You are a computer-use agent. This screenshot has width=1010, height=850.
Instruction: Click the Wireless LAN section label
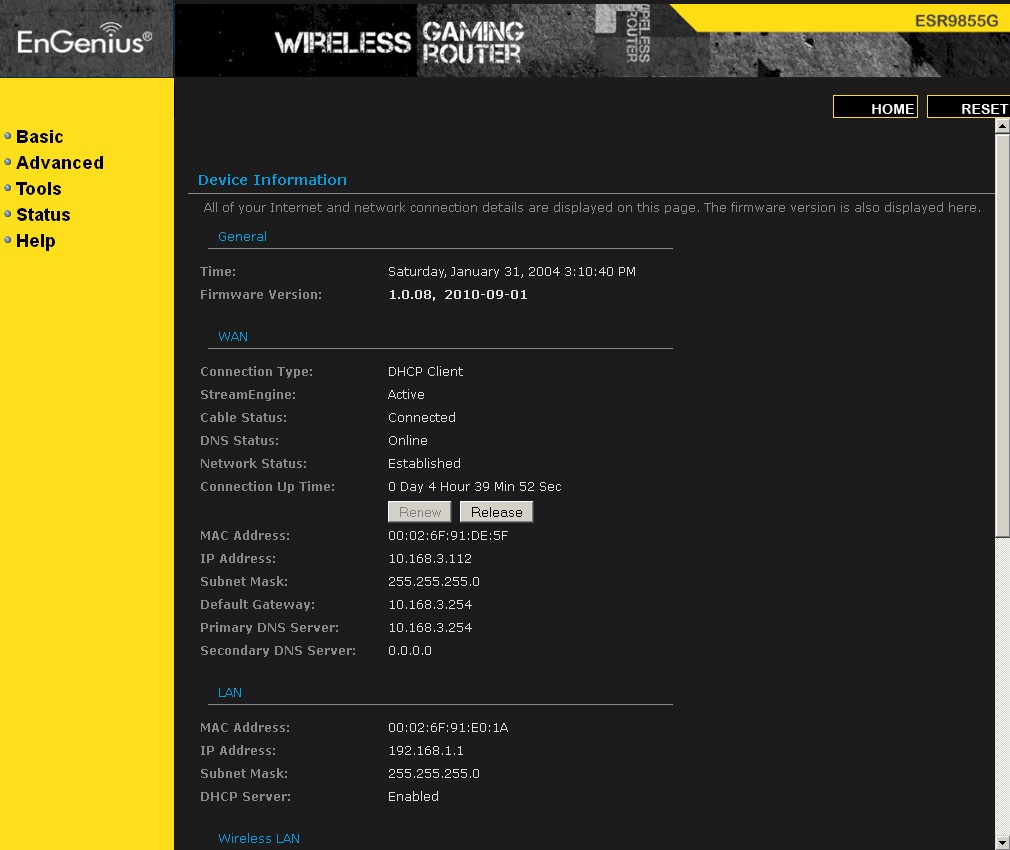(259, 838)
